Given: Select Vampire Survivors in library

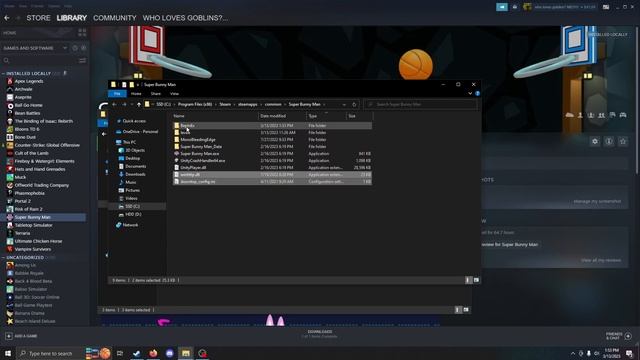Looking at the screenshot, I should [x=33, y=249].
